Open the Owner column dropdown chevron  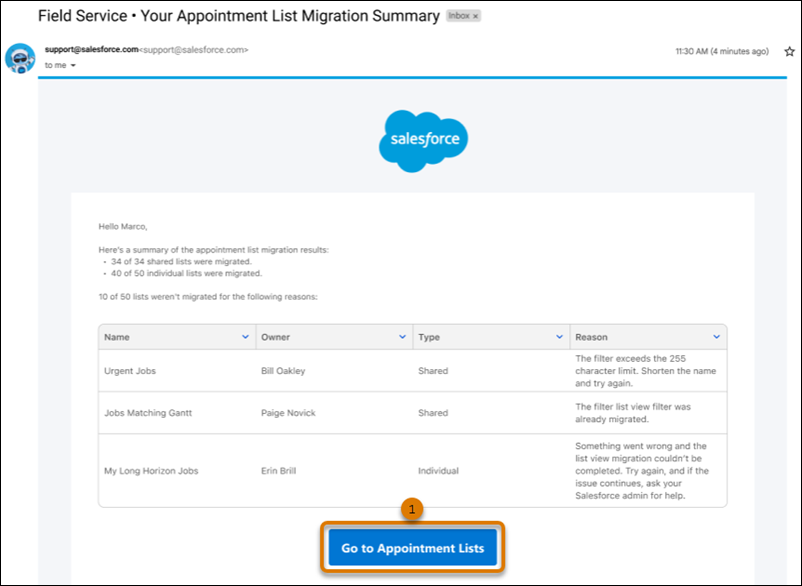coord(402,337)
